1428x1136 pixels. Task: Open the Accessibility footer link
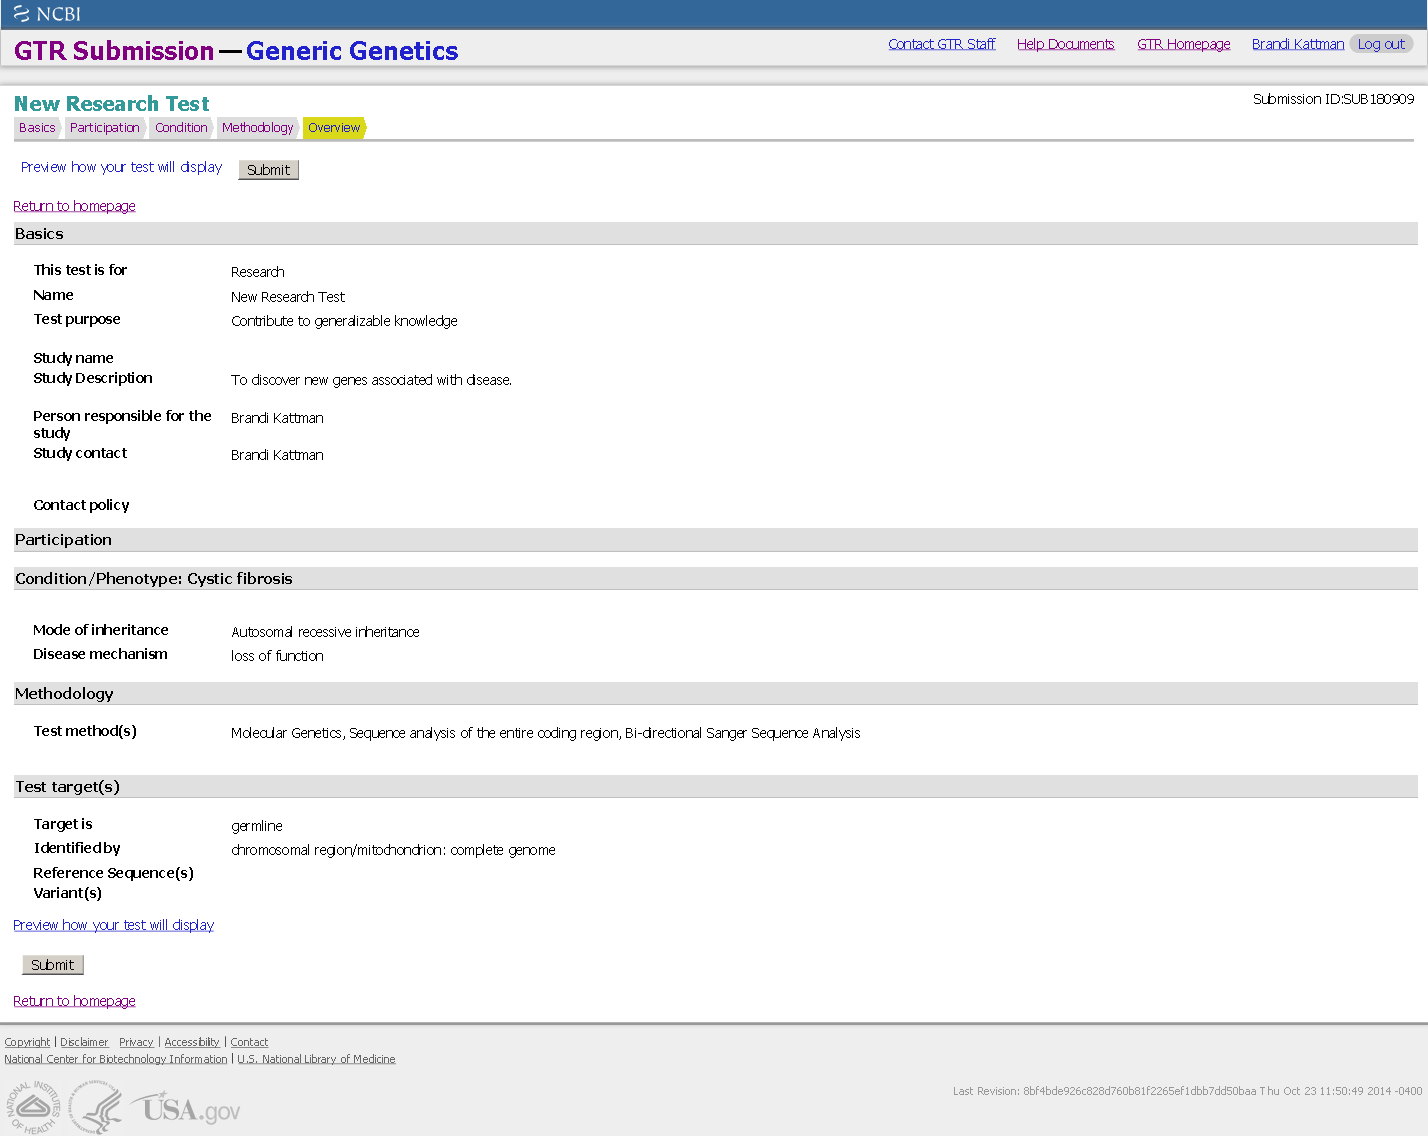pos(192,1042)
